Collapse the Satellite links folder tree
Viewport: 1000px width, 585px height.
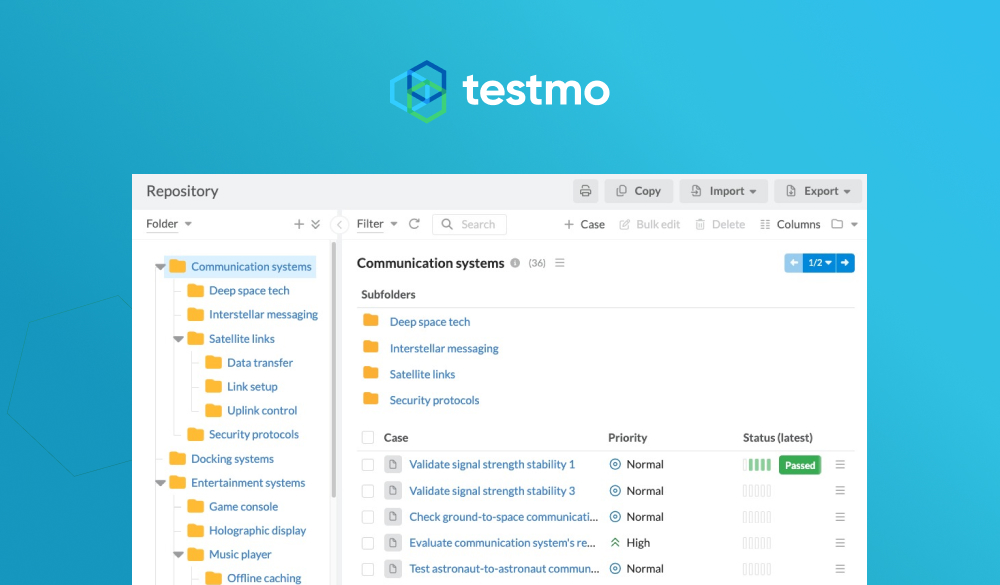pos(178,338)
